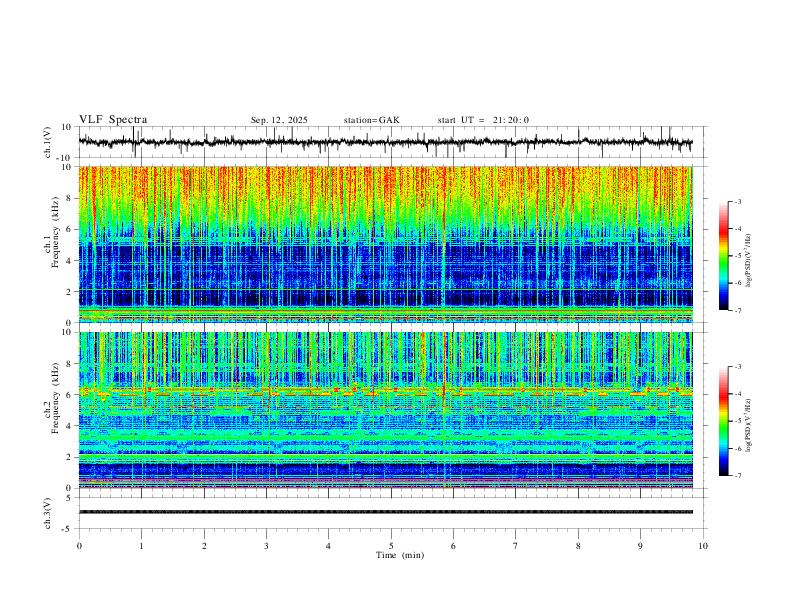Click the 'station=GAK' label
Image resolution: width=792 pixels, height=612 pixels.
click(x=372, y=120)
